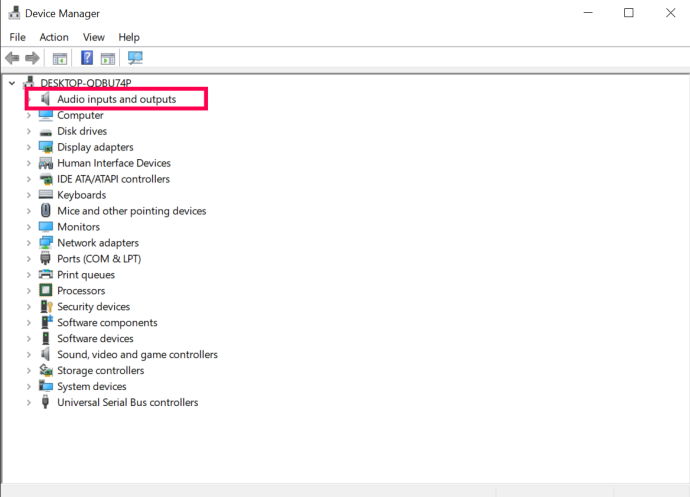Click the Forward arrow toolbar icon
690x497 pixels.
point(32,58)
